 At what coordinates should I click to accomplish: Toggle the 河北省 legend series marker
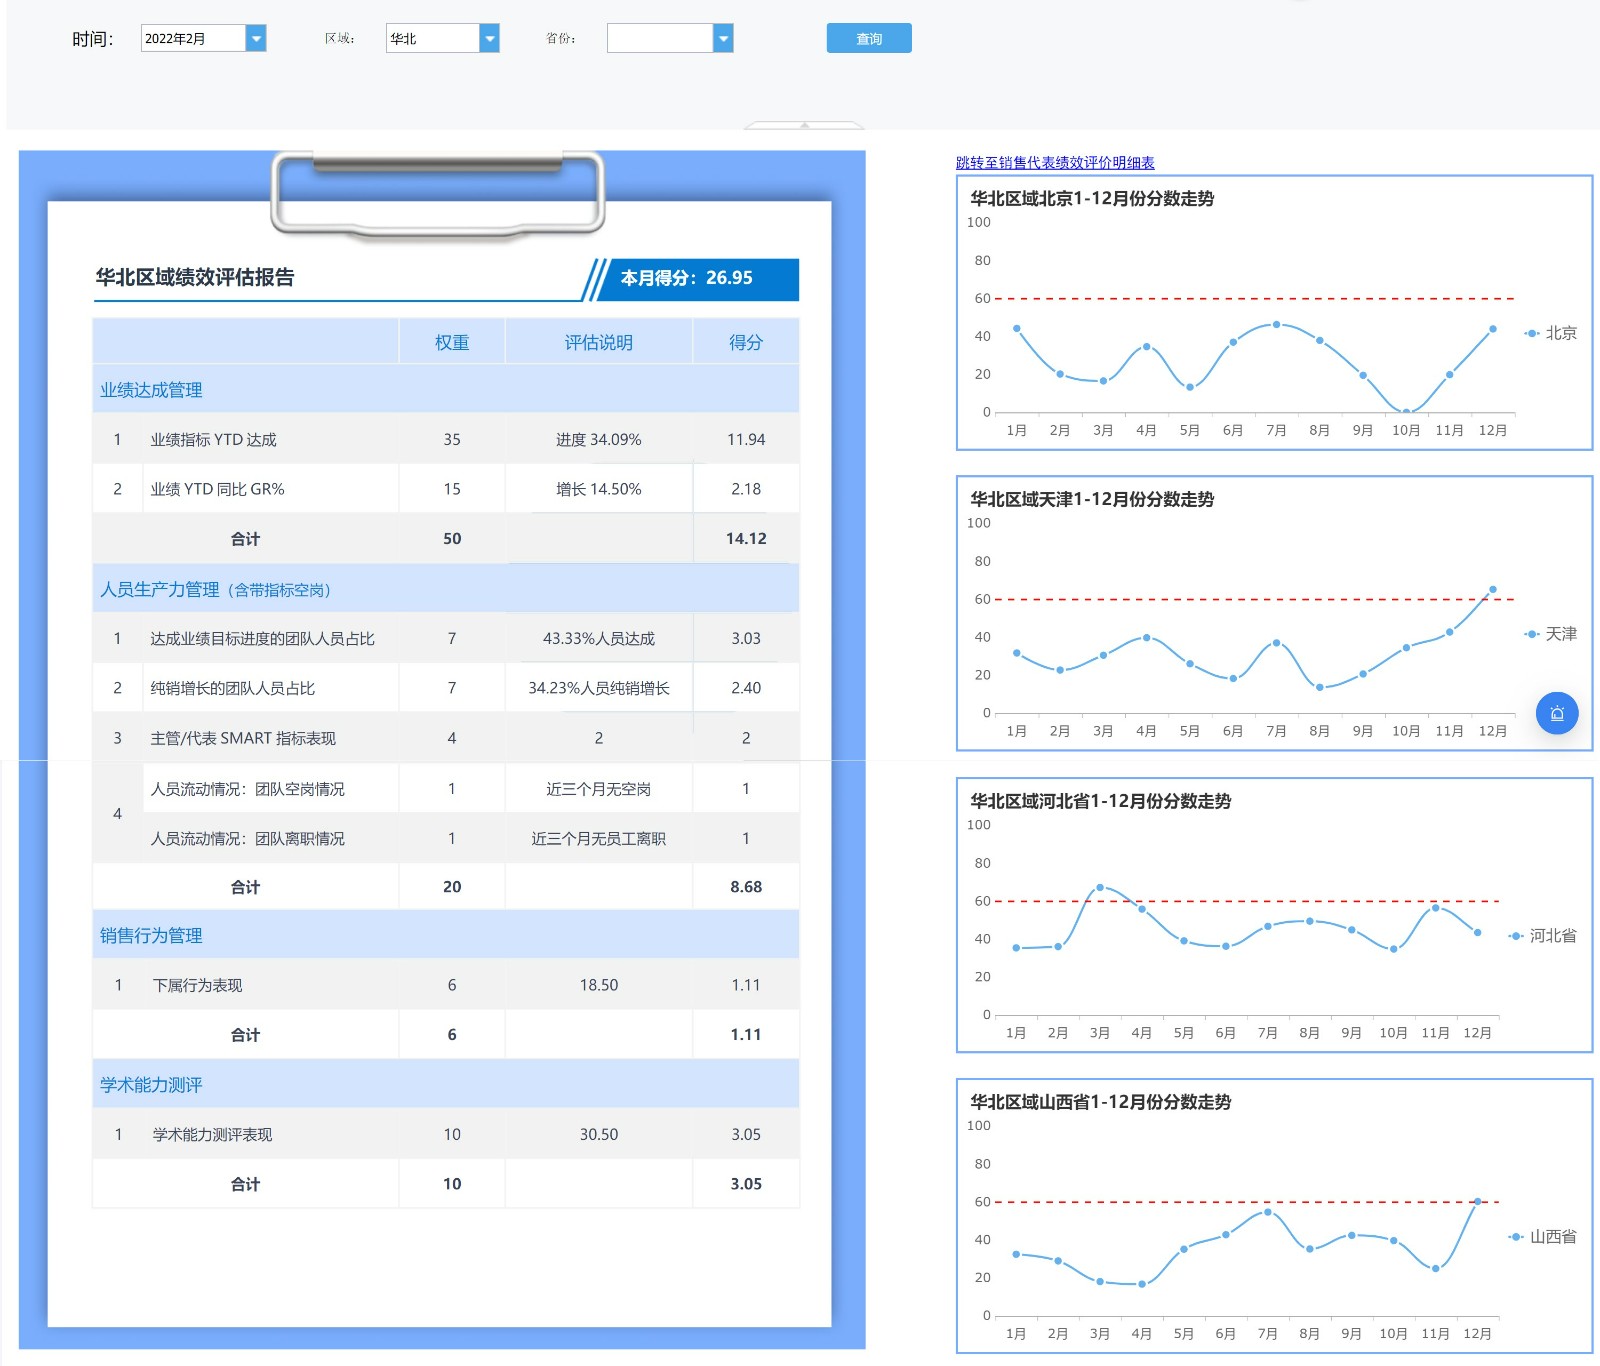click(x=1516, y=936)
